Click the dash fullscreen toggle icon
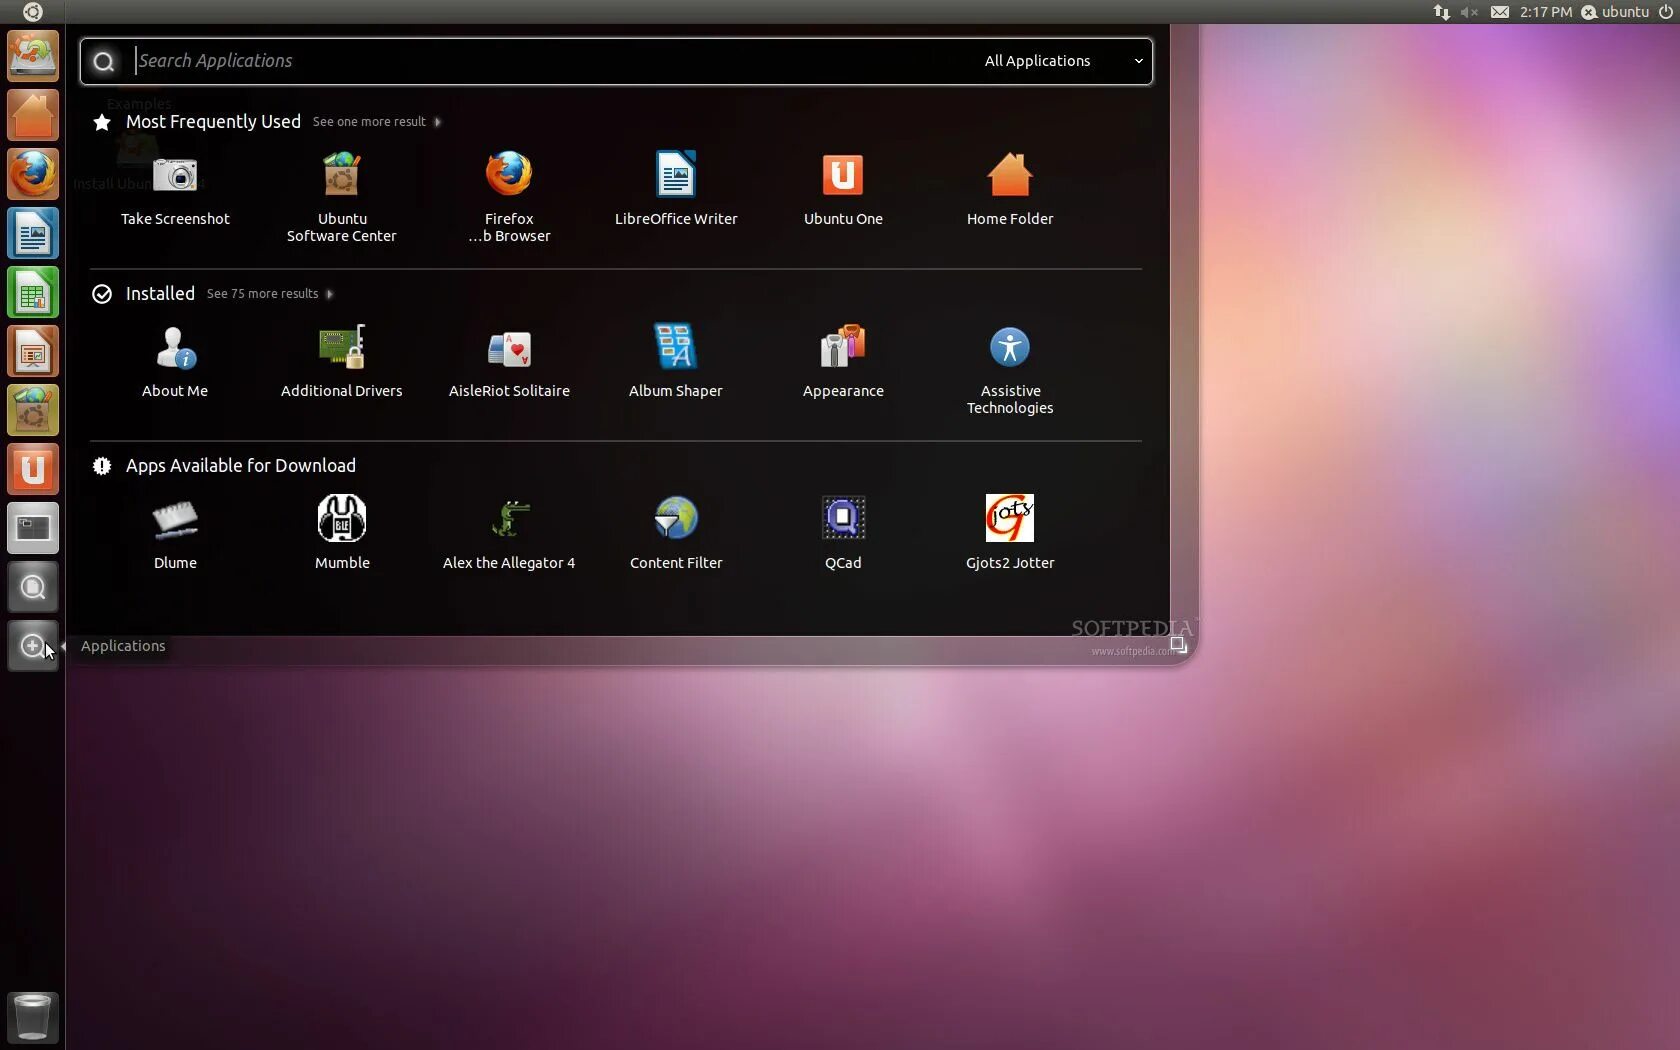This screenshot has height=1050, width=1680. (1178, 645)
